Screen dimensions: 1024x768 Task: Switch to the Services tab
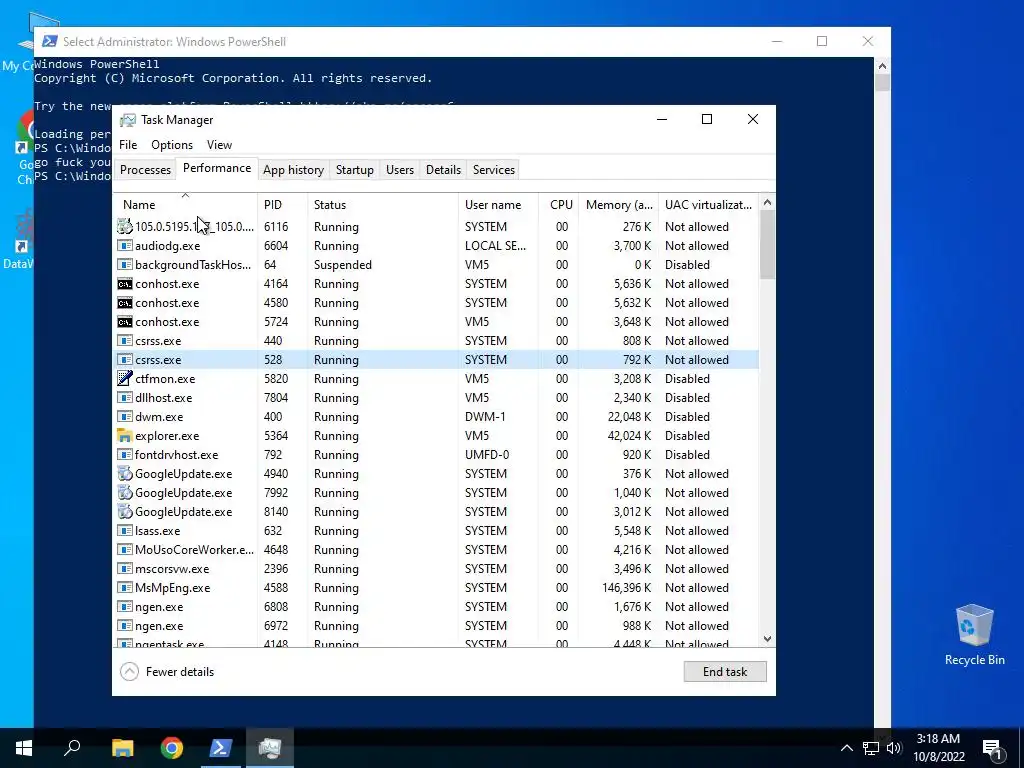point(494,170)
